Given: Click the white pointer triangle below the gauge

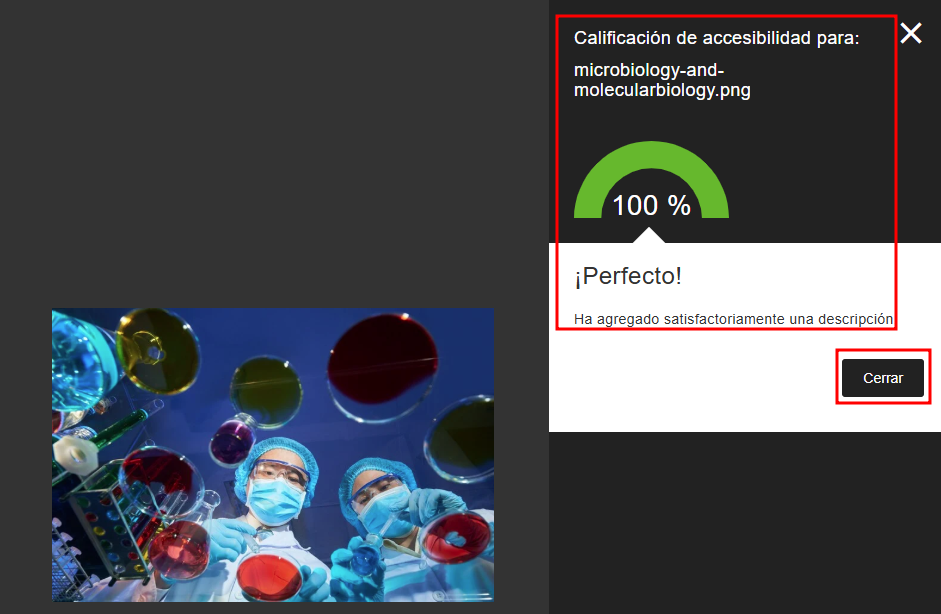Looking at the screenshot, I should 649,235.
